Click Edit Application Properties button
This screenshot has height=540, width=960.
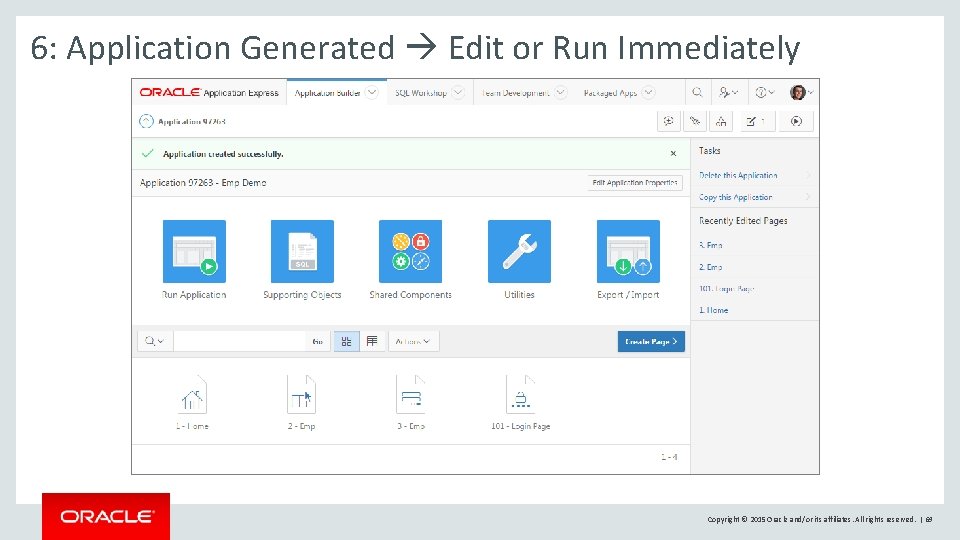click(635, 182)
